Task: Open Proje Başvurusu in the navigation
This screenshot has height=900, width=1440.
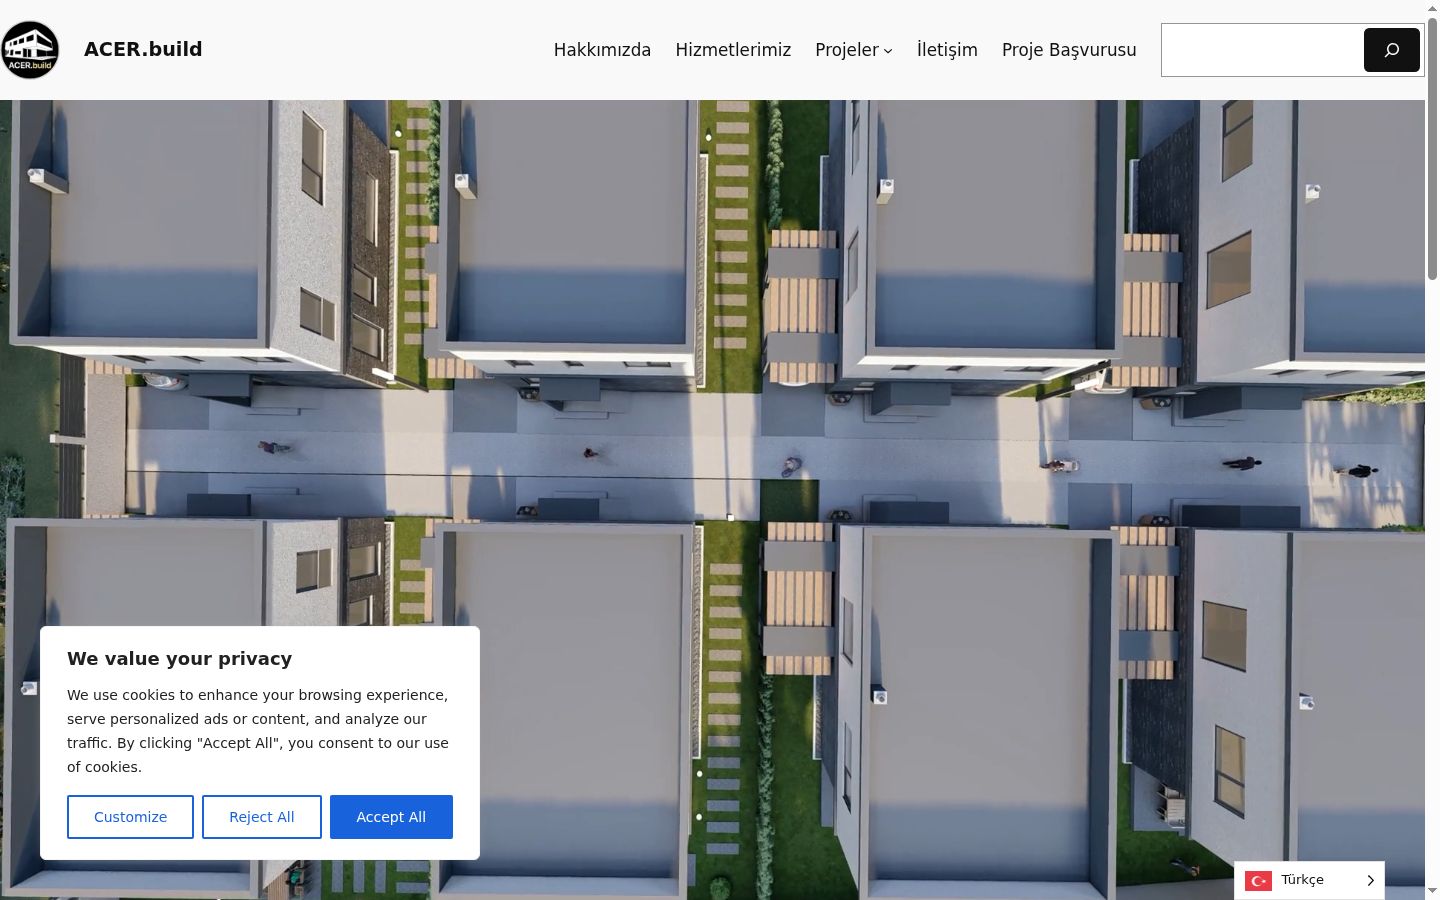Action: tap(1069, 50)
